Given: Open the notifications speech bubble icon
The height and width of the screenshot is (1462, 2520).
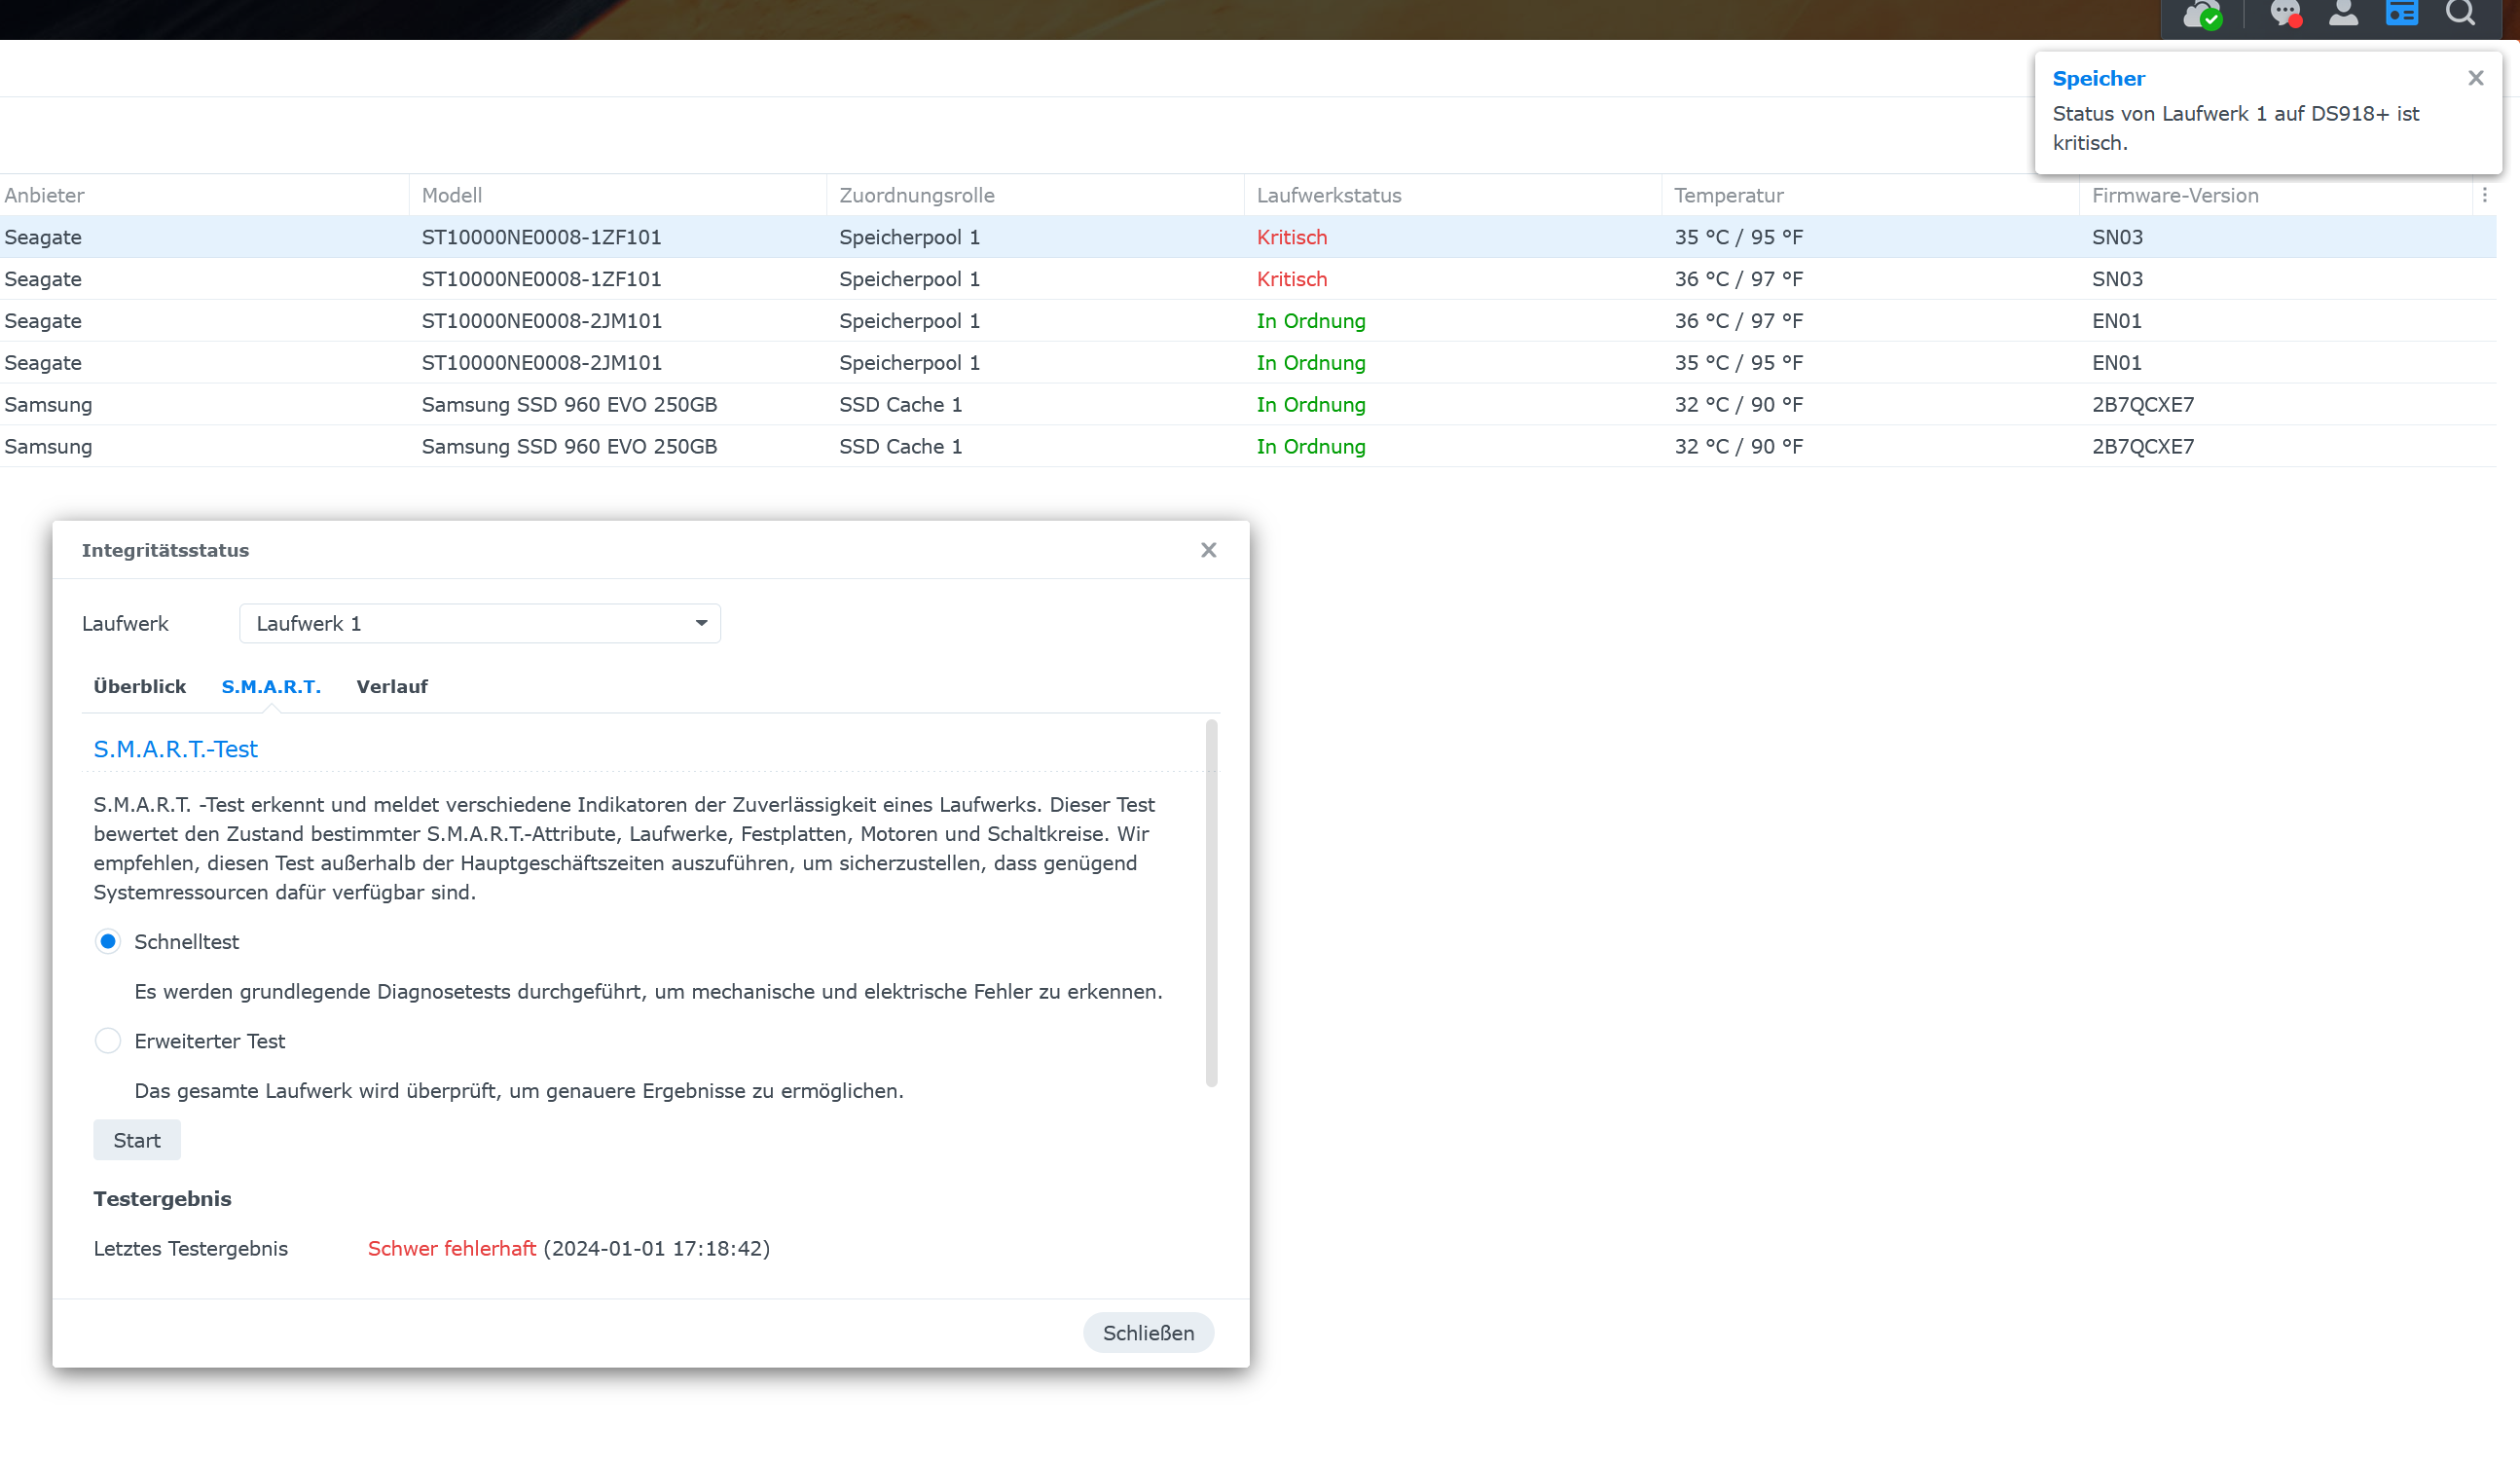Looking at the screenshot, I should (x=2284, y=14).
